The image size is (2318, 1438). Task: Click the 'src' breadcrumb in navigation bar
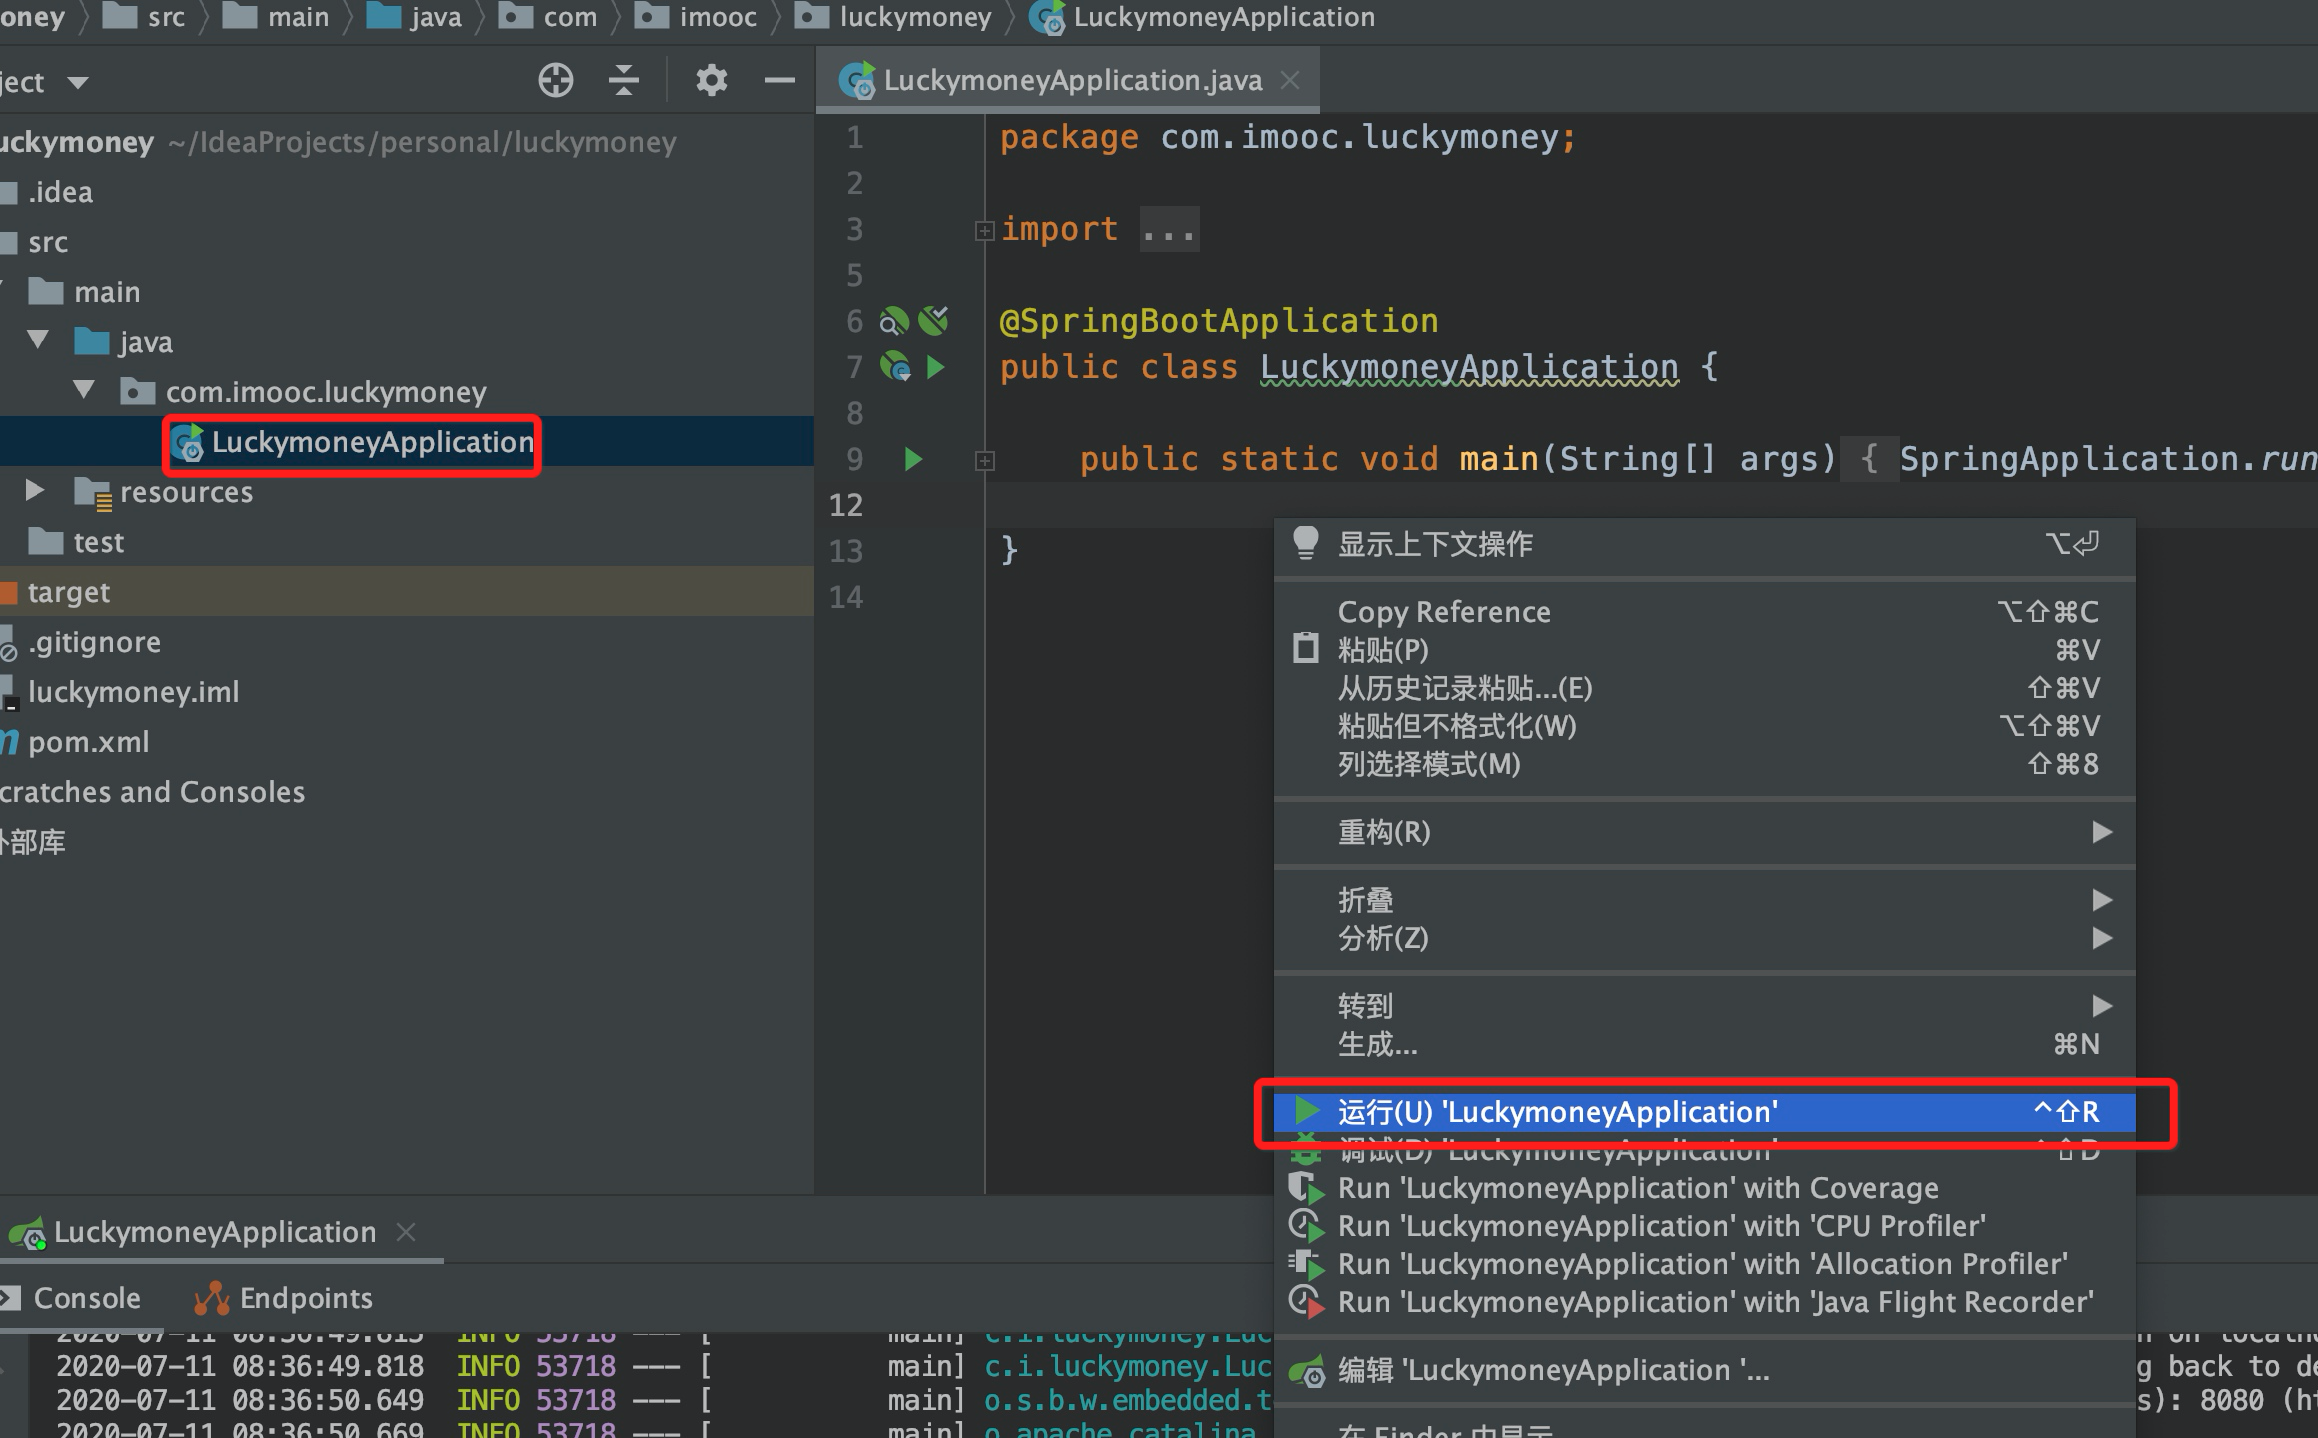146,17
